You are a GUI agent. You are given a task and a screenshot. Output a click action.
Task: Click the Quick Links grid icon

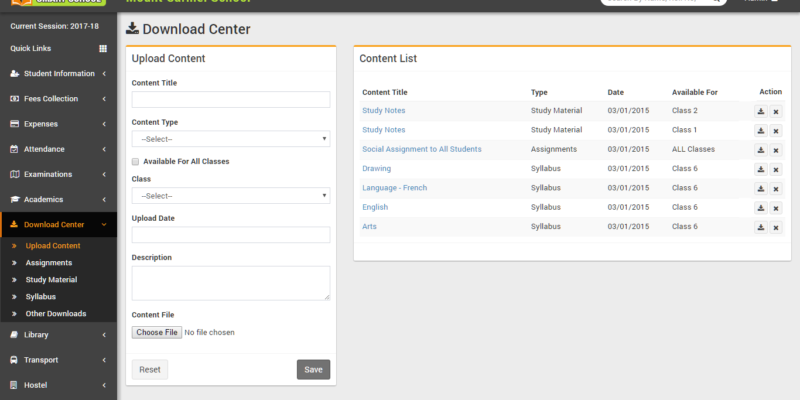click(x=103, y=49)
